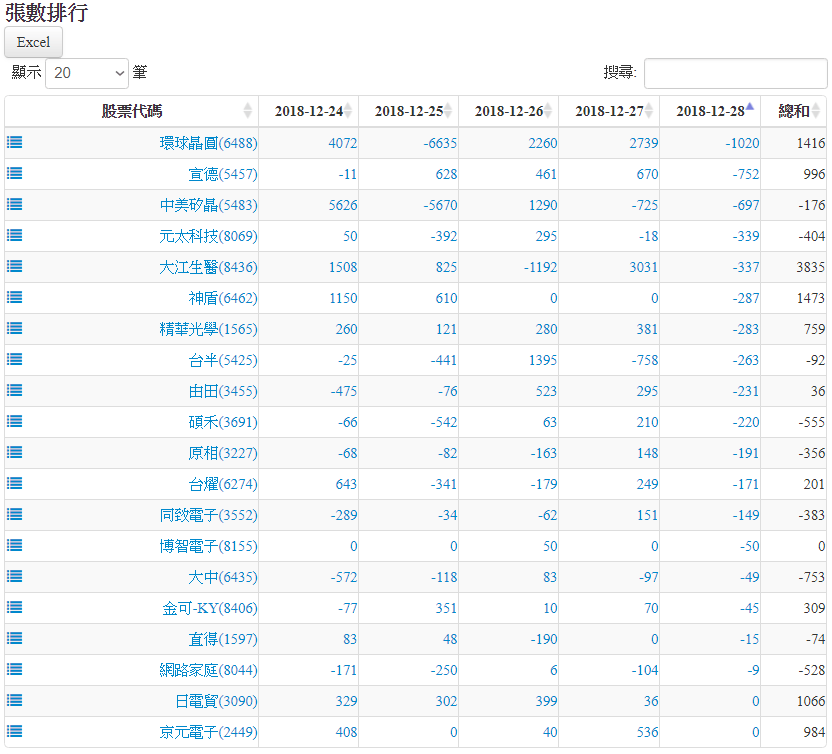Open the list icon for 博智電子(8155)
The width and height of the screenshot is (832, 754).
[x=15, y=545]
